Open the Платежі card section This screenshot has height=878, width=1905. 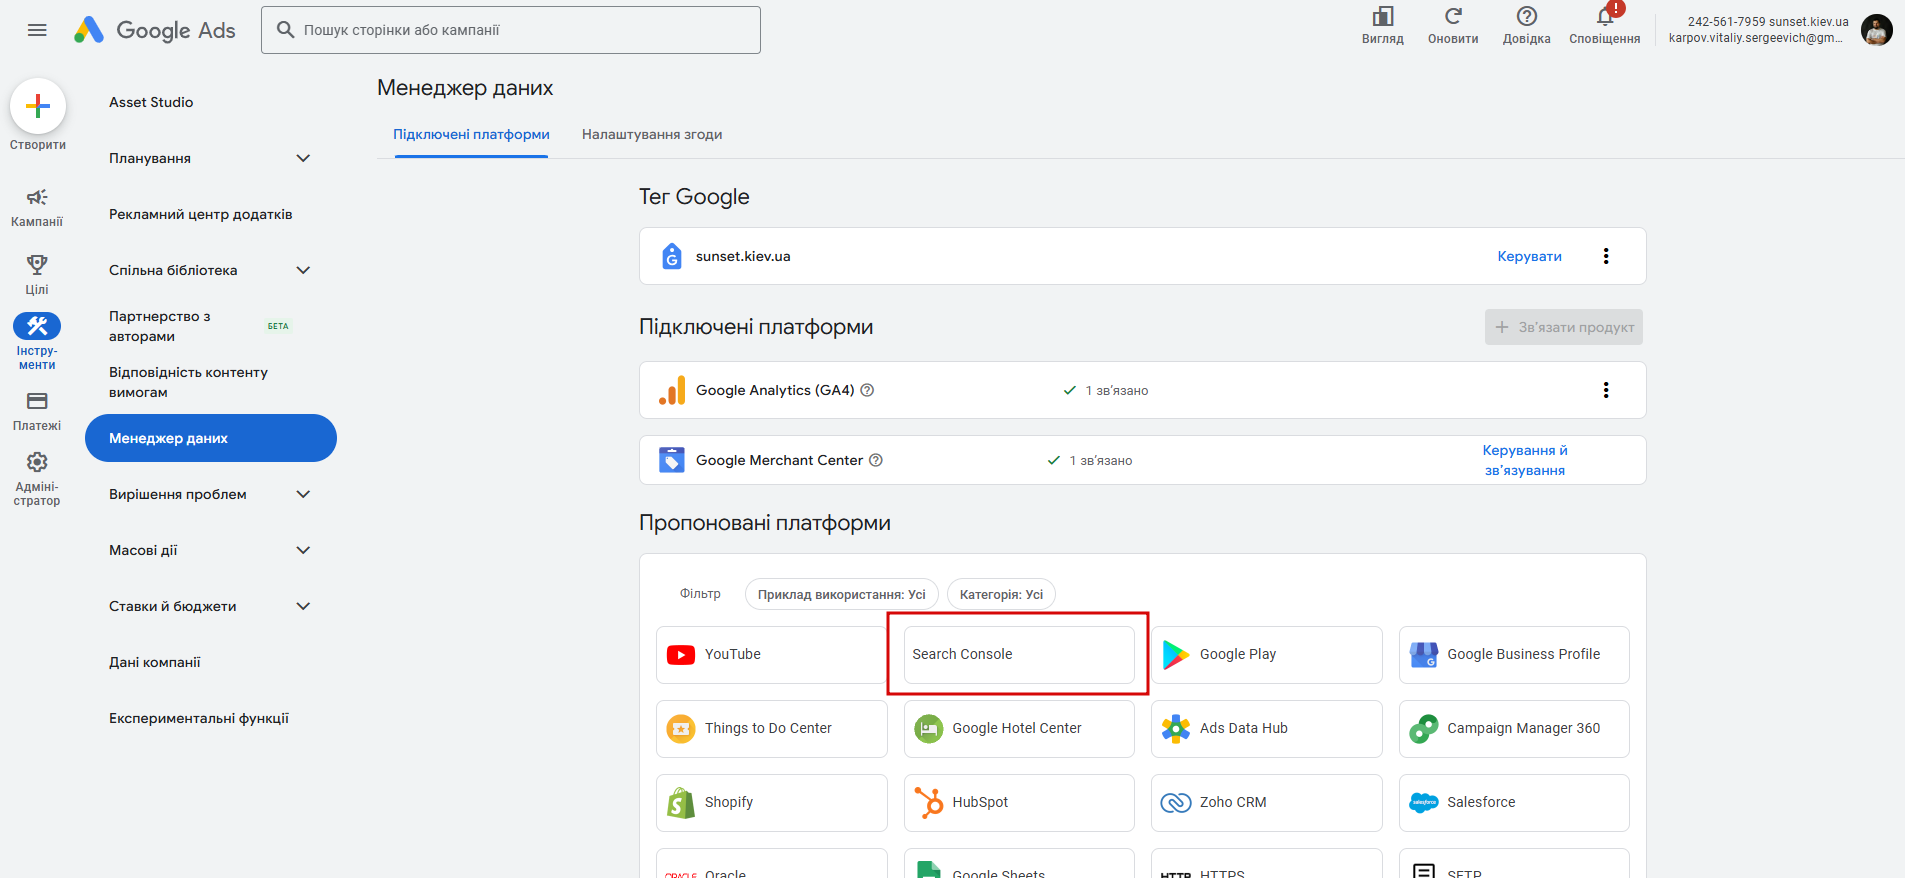(x=37, y=411)
